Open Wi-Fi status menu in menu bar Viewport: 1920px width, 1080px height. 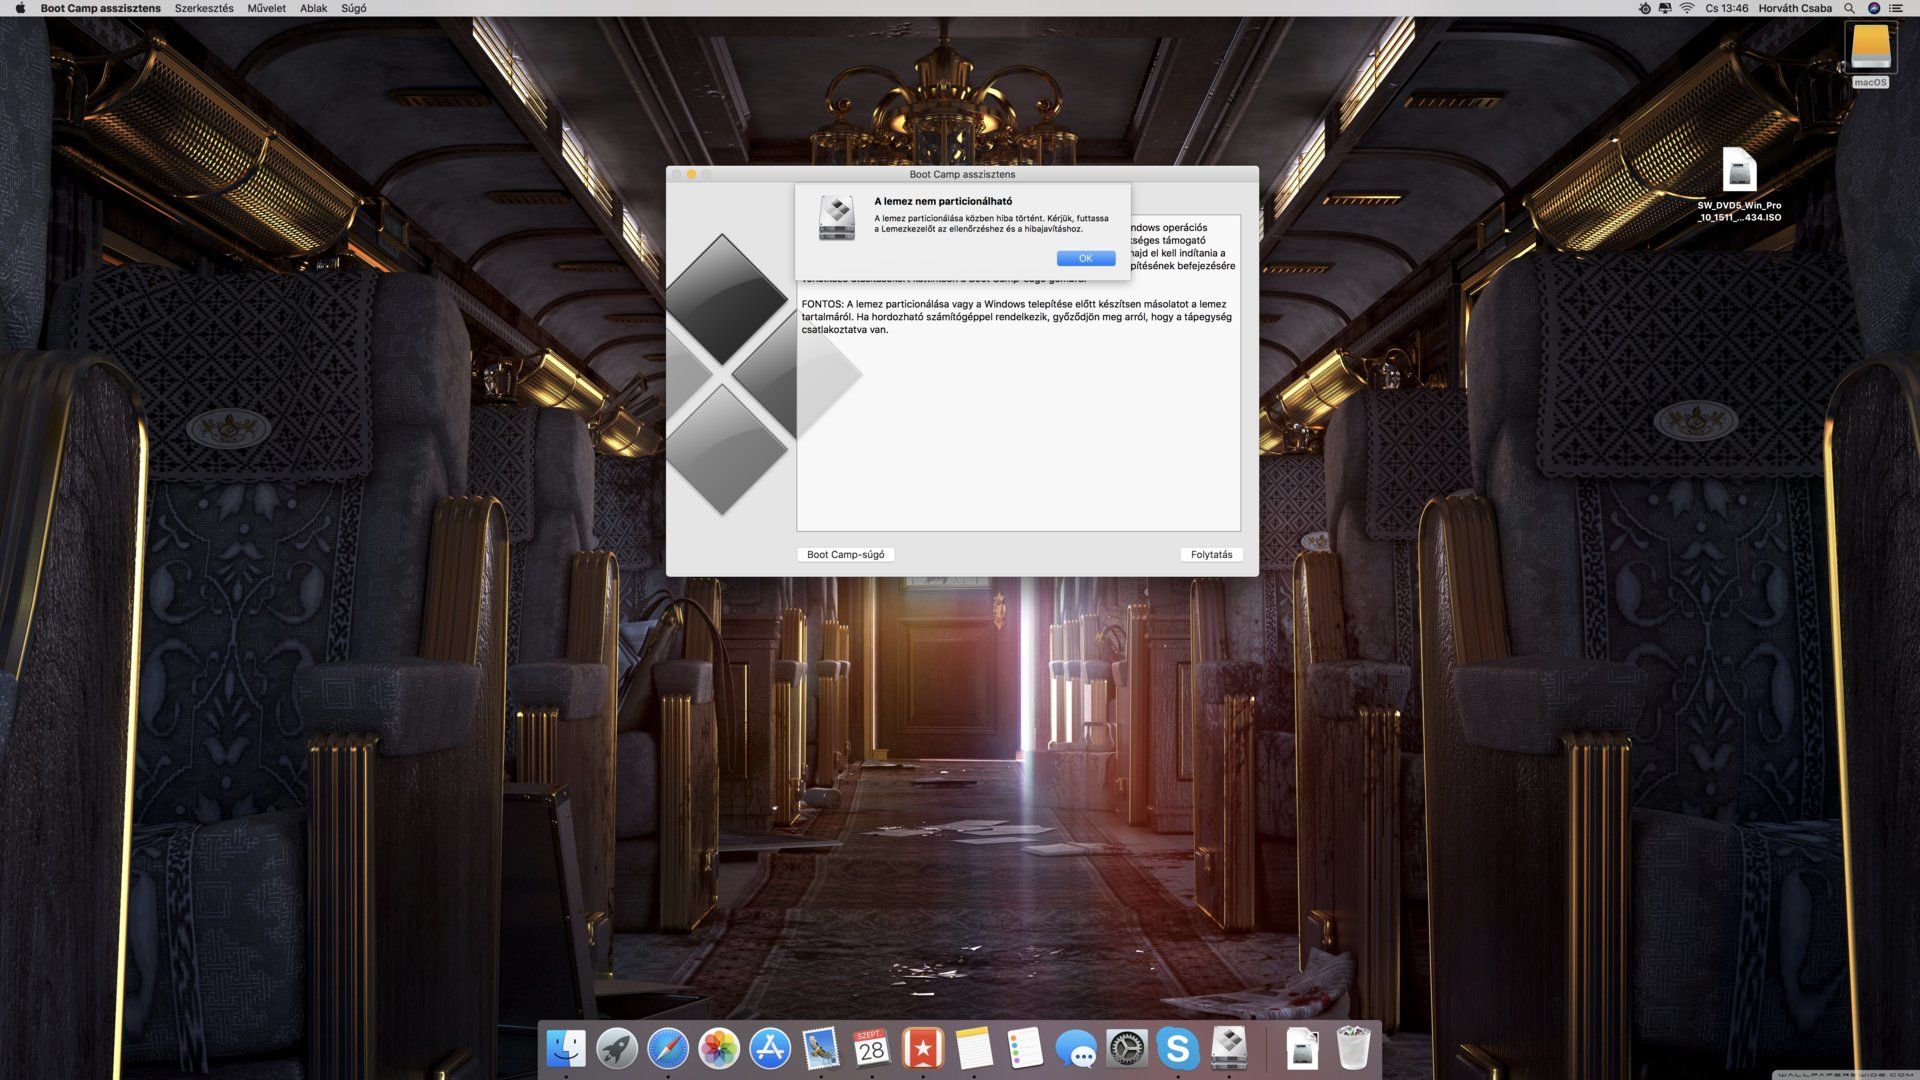tap(1687, 8)
